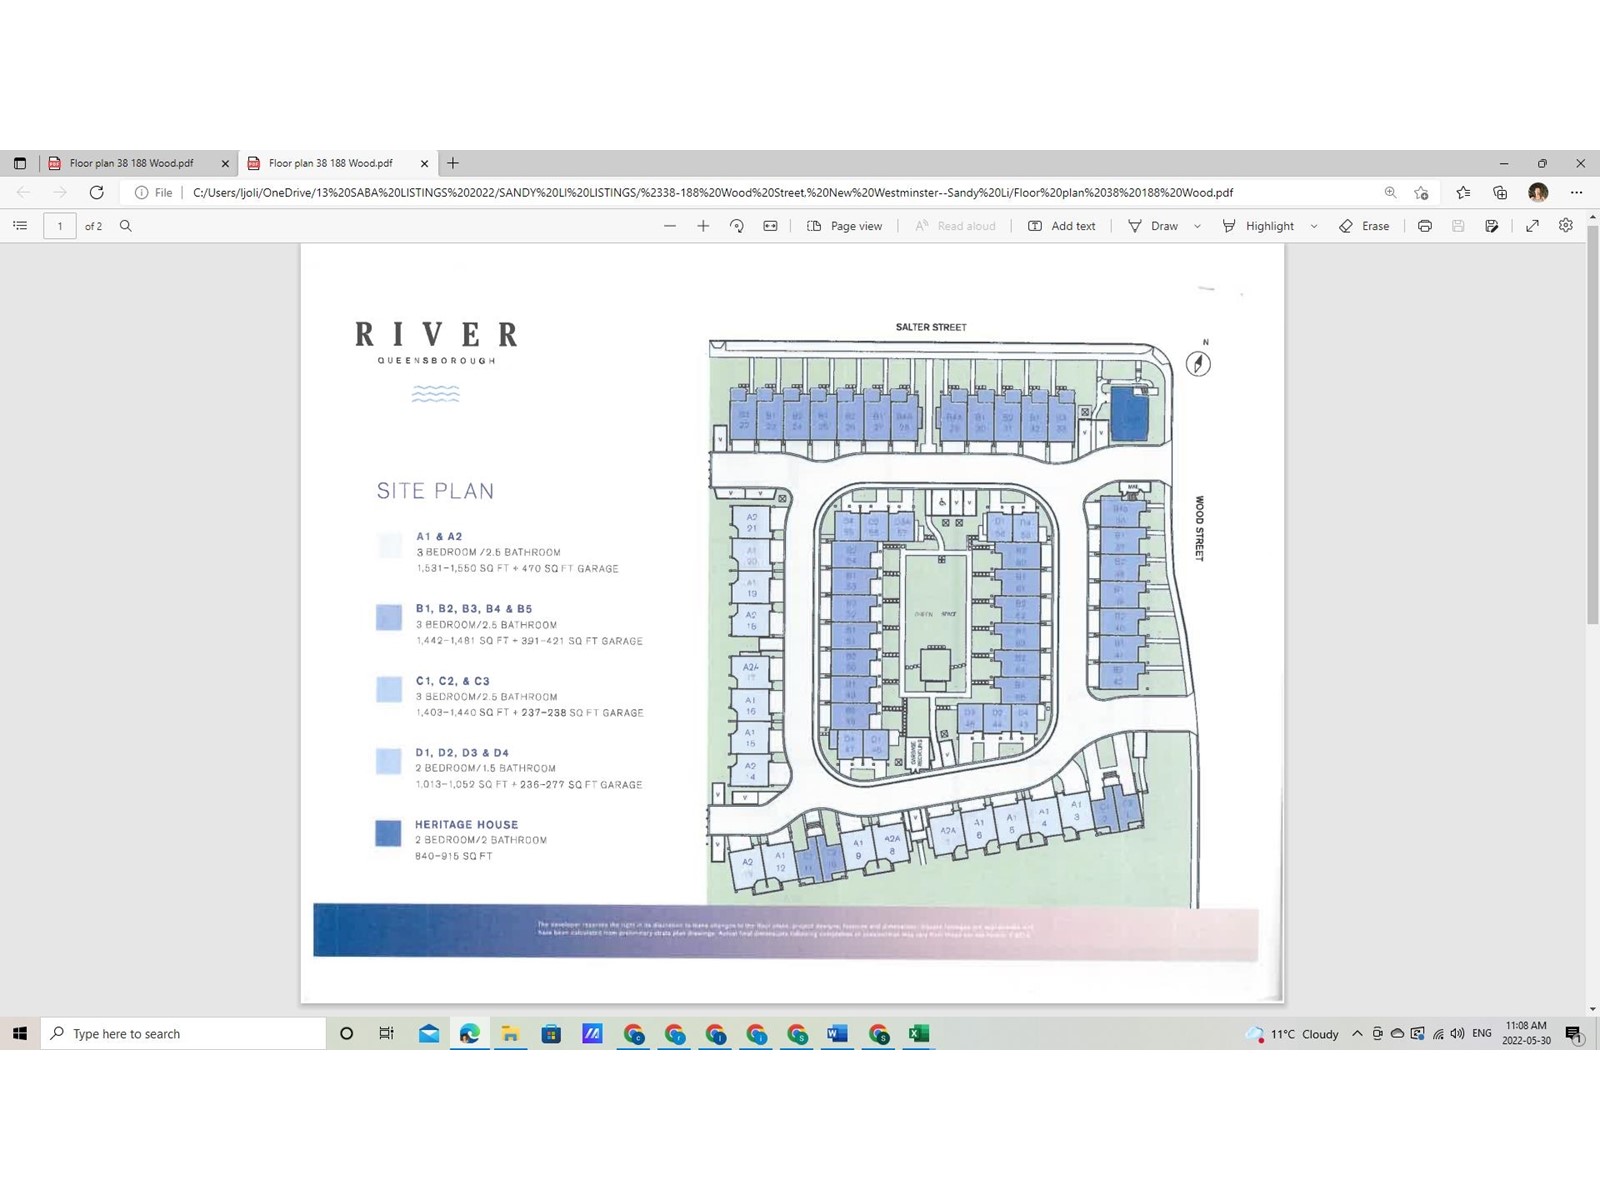Click the Add text button
Viewport: 1600px width, 1200px height.
click(1062, 226)
